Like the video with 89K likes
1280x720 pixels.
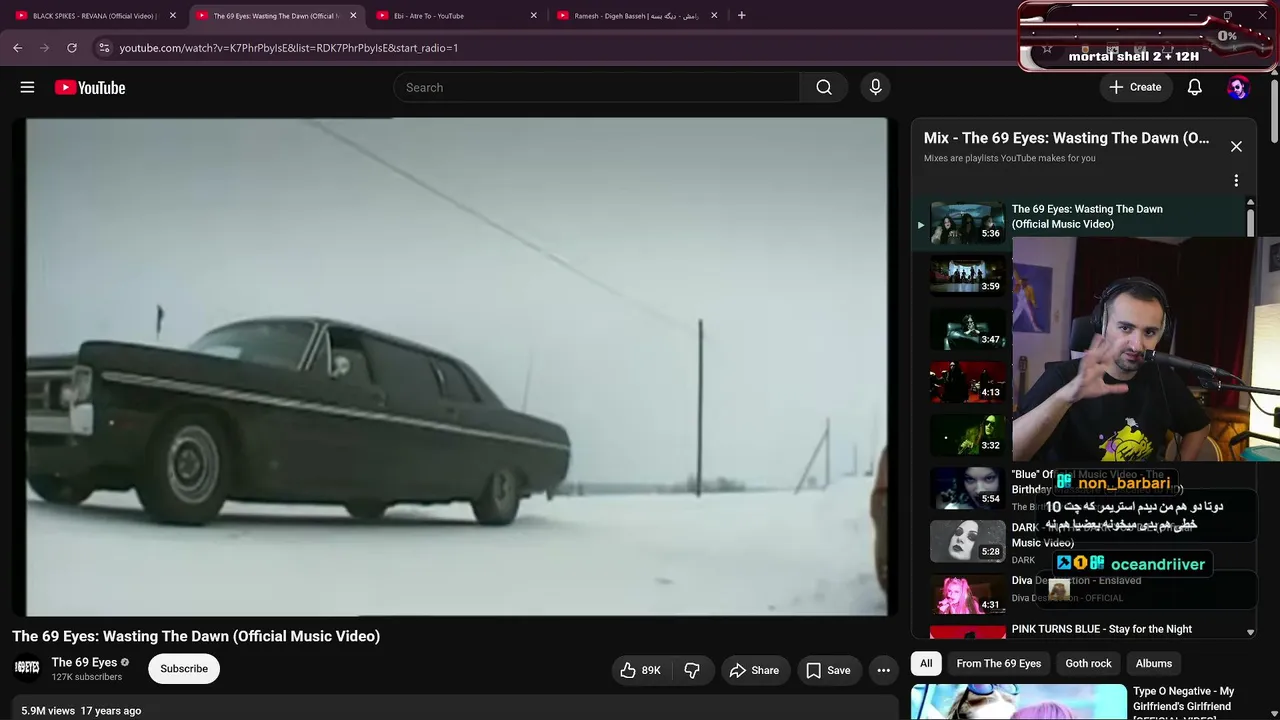click(640, 670)
